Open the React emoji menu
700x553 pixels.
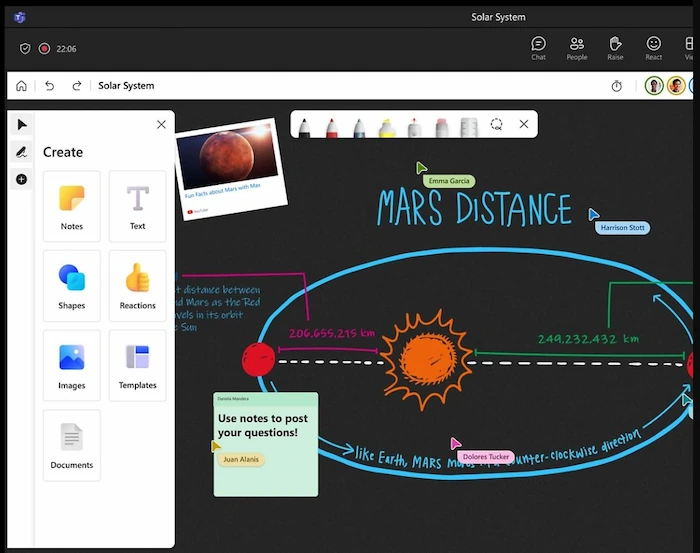coord(654,48)
